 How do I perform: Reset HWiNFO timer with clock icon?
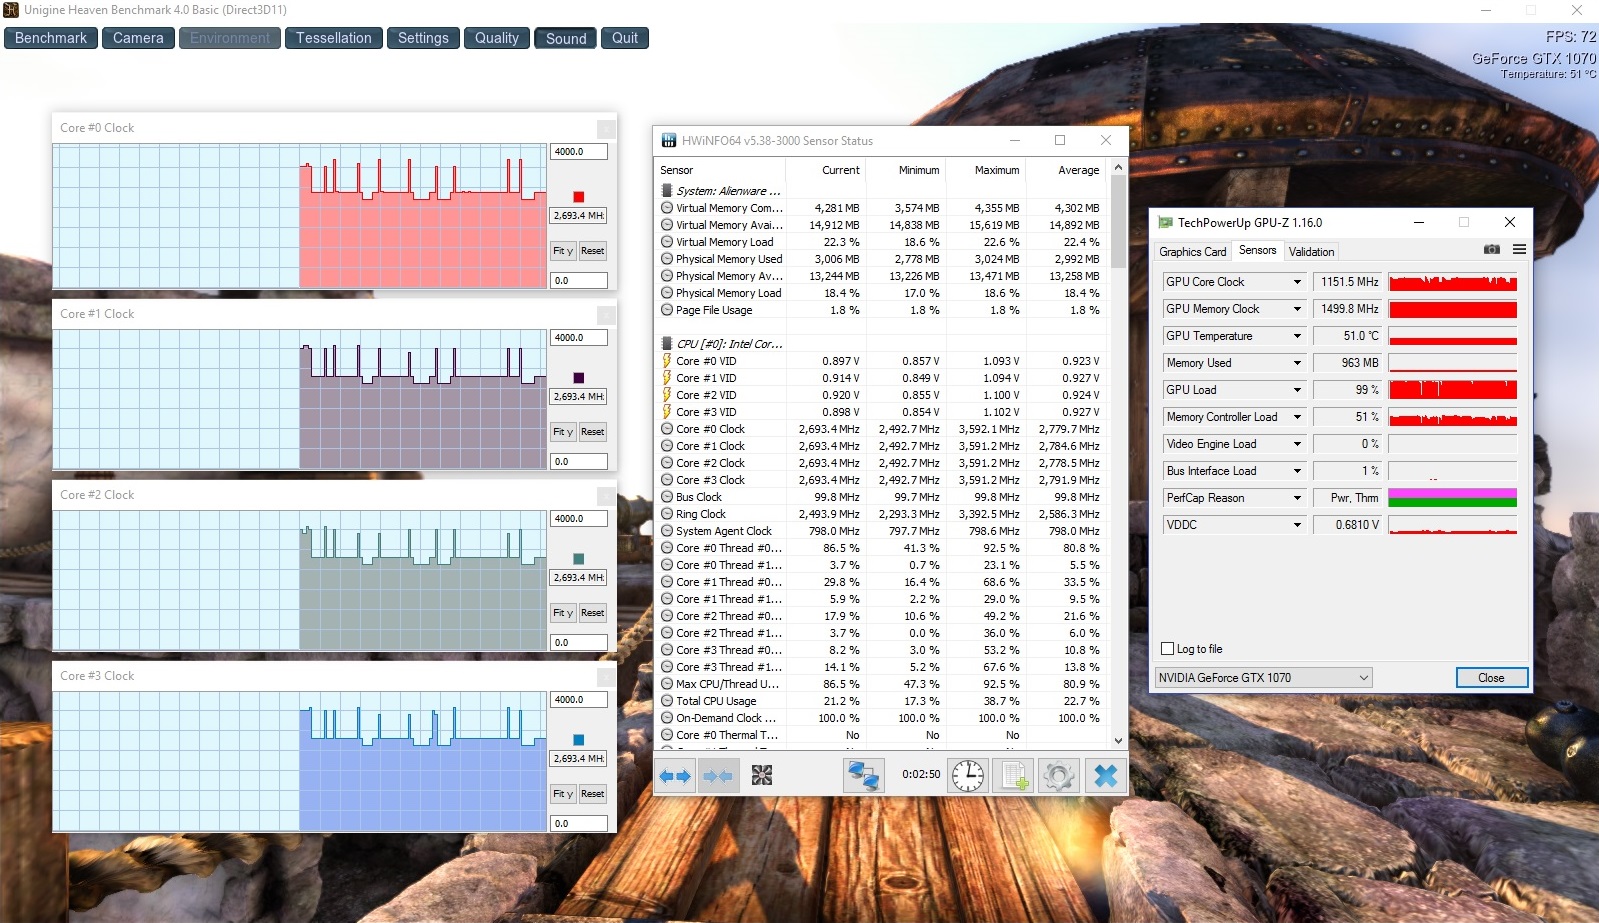968,775
